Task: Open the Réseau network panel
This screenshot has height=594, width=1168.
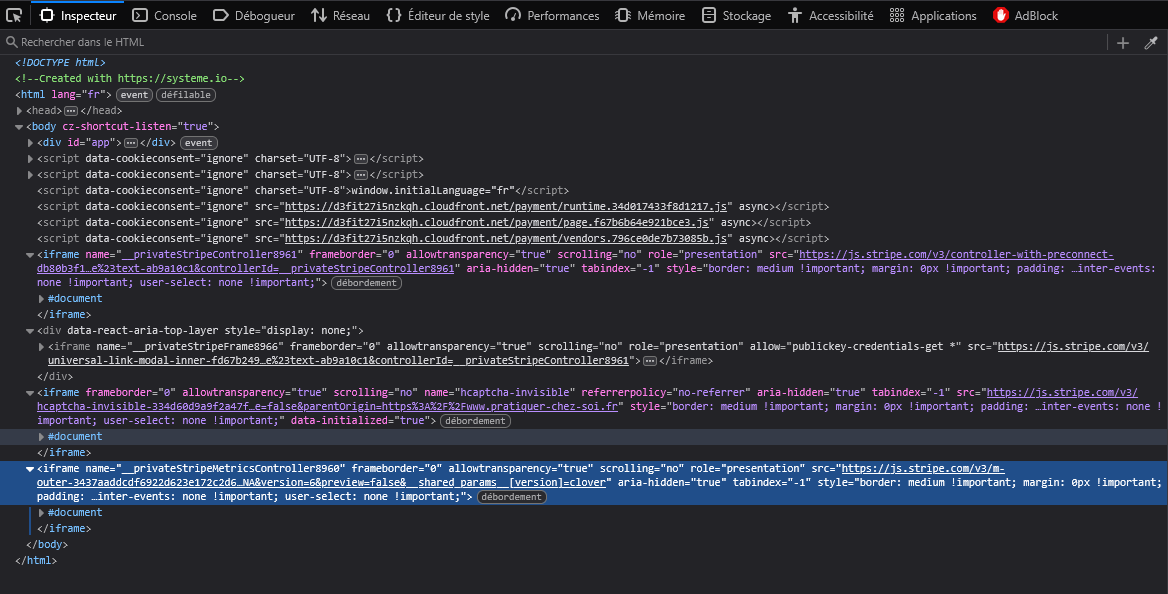Action: [x=340, y=15]
